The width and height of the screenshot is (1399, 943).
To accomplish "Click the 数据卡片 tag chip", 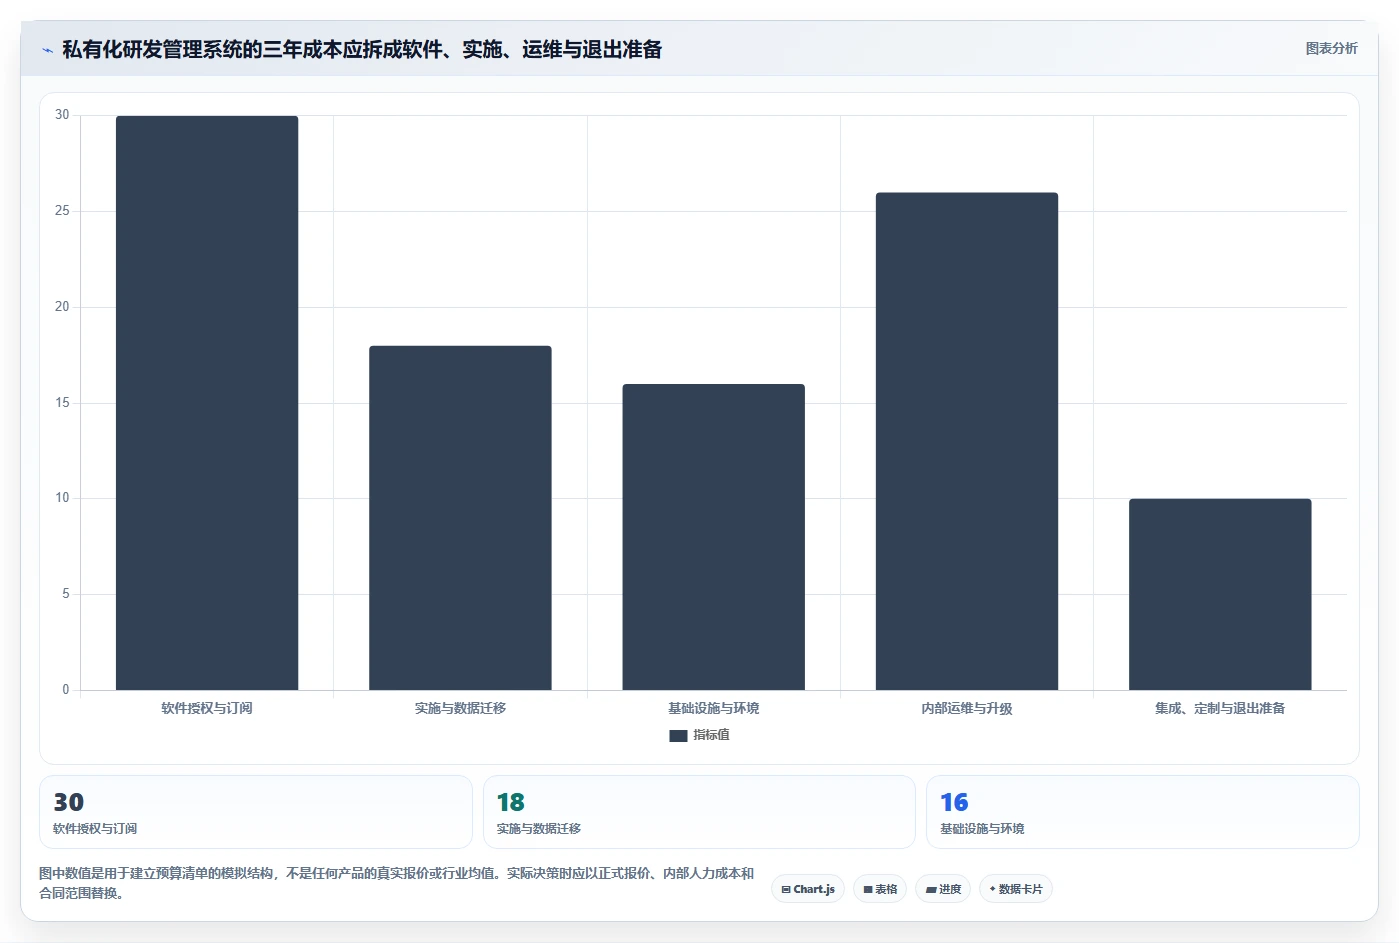I will pos(1016,889).
